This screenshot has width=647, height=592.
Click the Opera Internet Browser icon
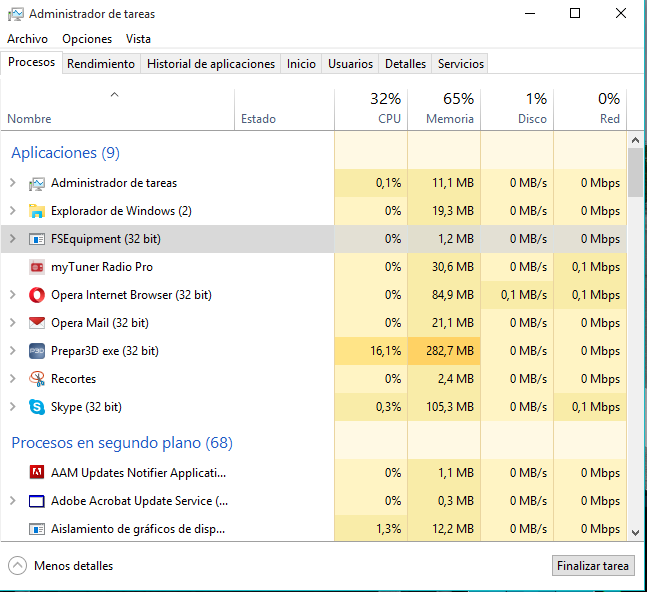[37, 295]
